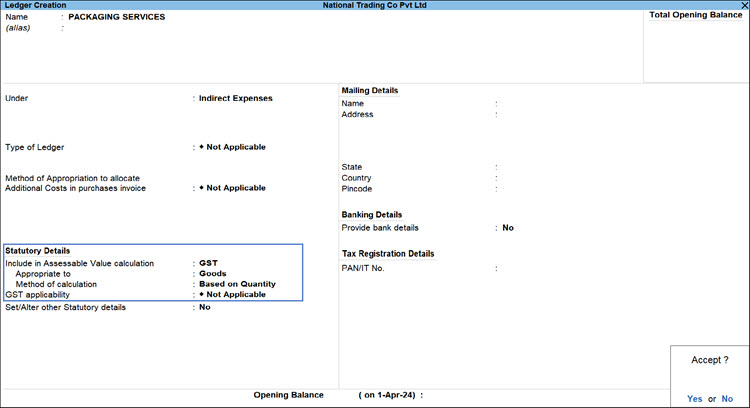Toggle Set/Alter other Statutory details
Screen dimensions: 750x408
(205, 308)
